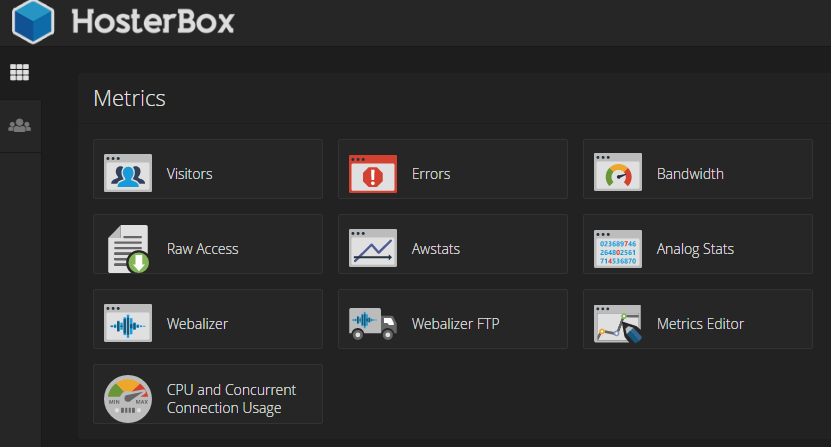The width and height of the screenshot is (831, 447).
Task: Select the user manager icon in sidebar
Action: [x=20, y=126]
